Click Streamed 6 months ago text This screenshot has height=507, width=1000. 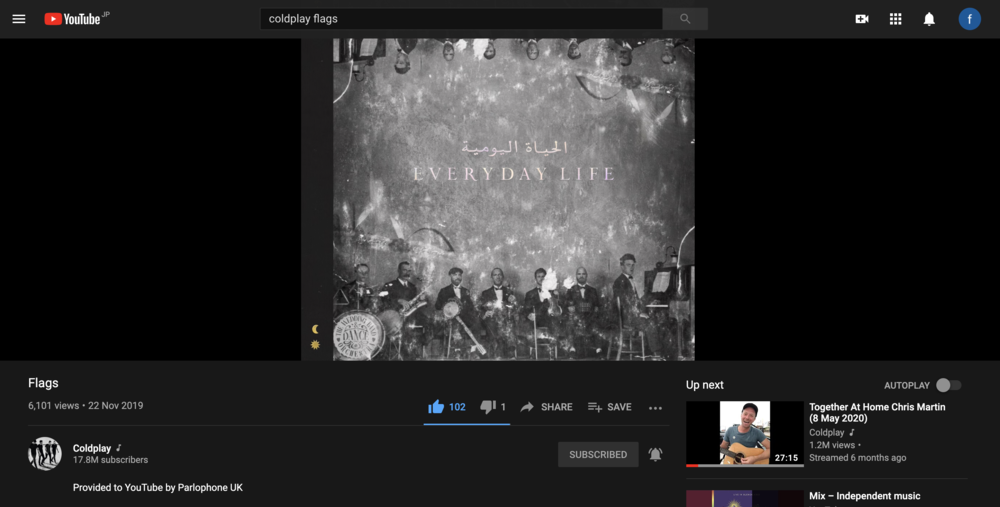[x=858, y=458]
